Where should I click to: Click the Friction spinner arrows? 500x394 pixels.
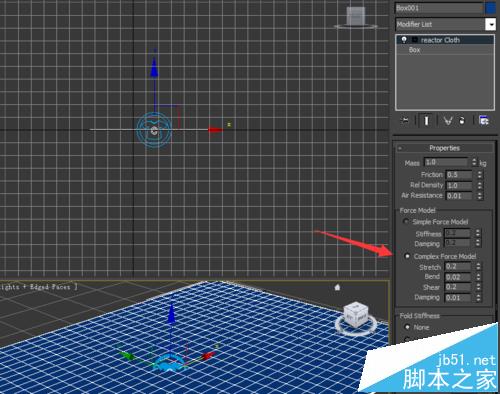pyautogui.click(x=480, y=175)
